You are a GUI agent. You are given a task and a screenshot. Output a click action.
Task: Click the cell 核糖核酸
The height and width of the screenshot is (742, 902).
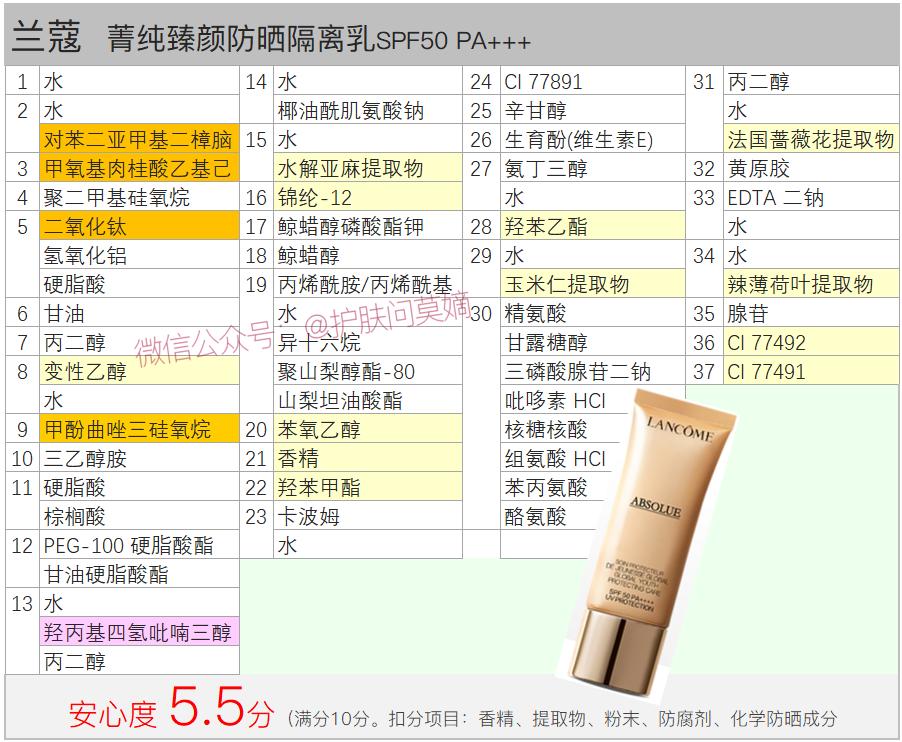pos(561,429)
